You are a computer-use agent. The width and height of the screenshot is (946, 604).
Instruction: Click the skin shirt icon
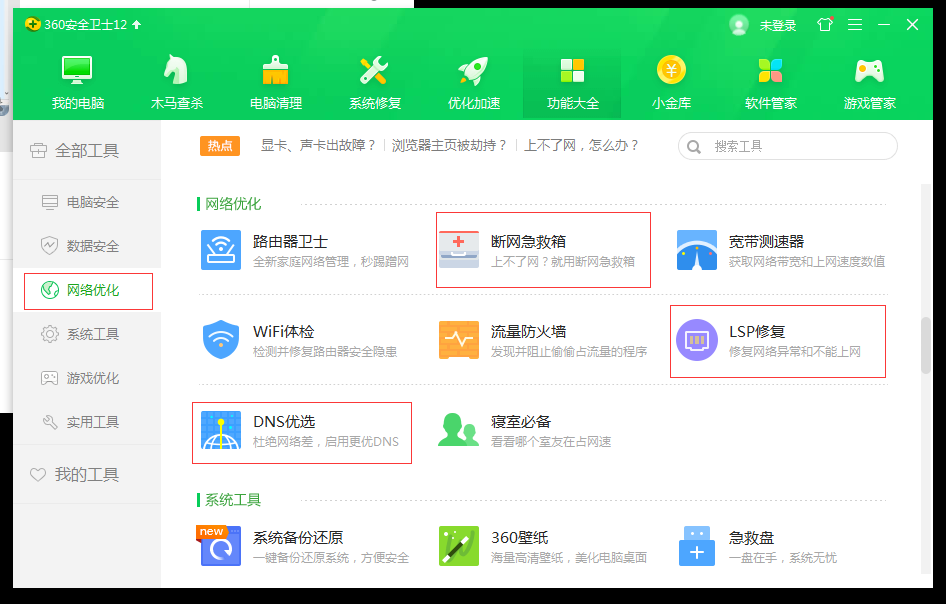(825, 25)
